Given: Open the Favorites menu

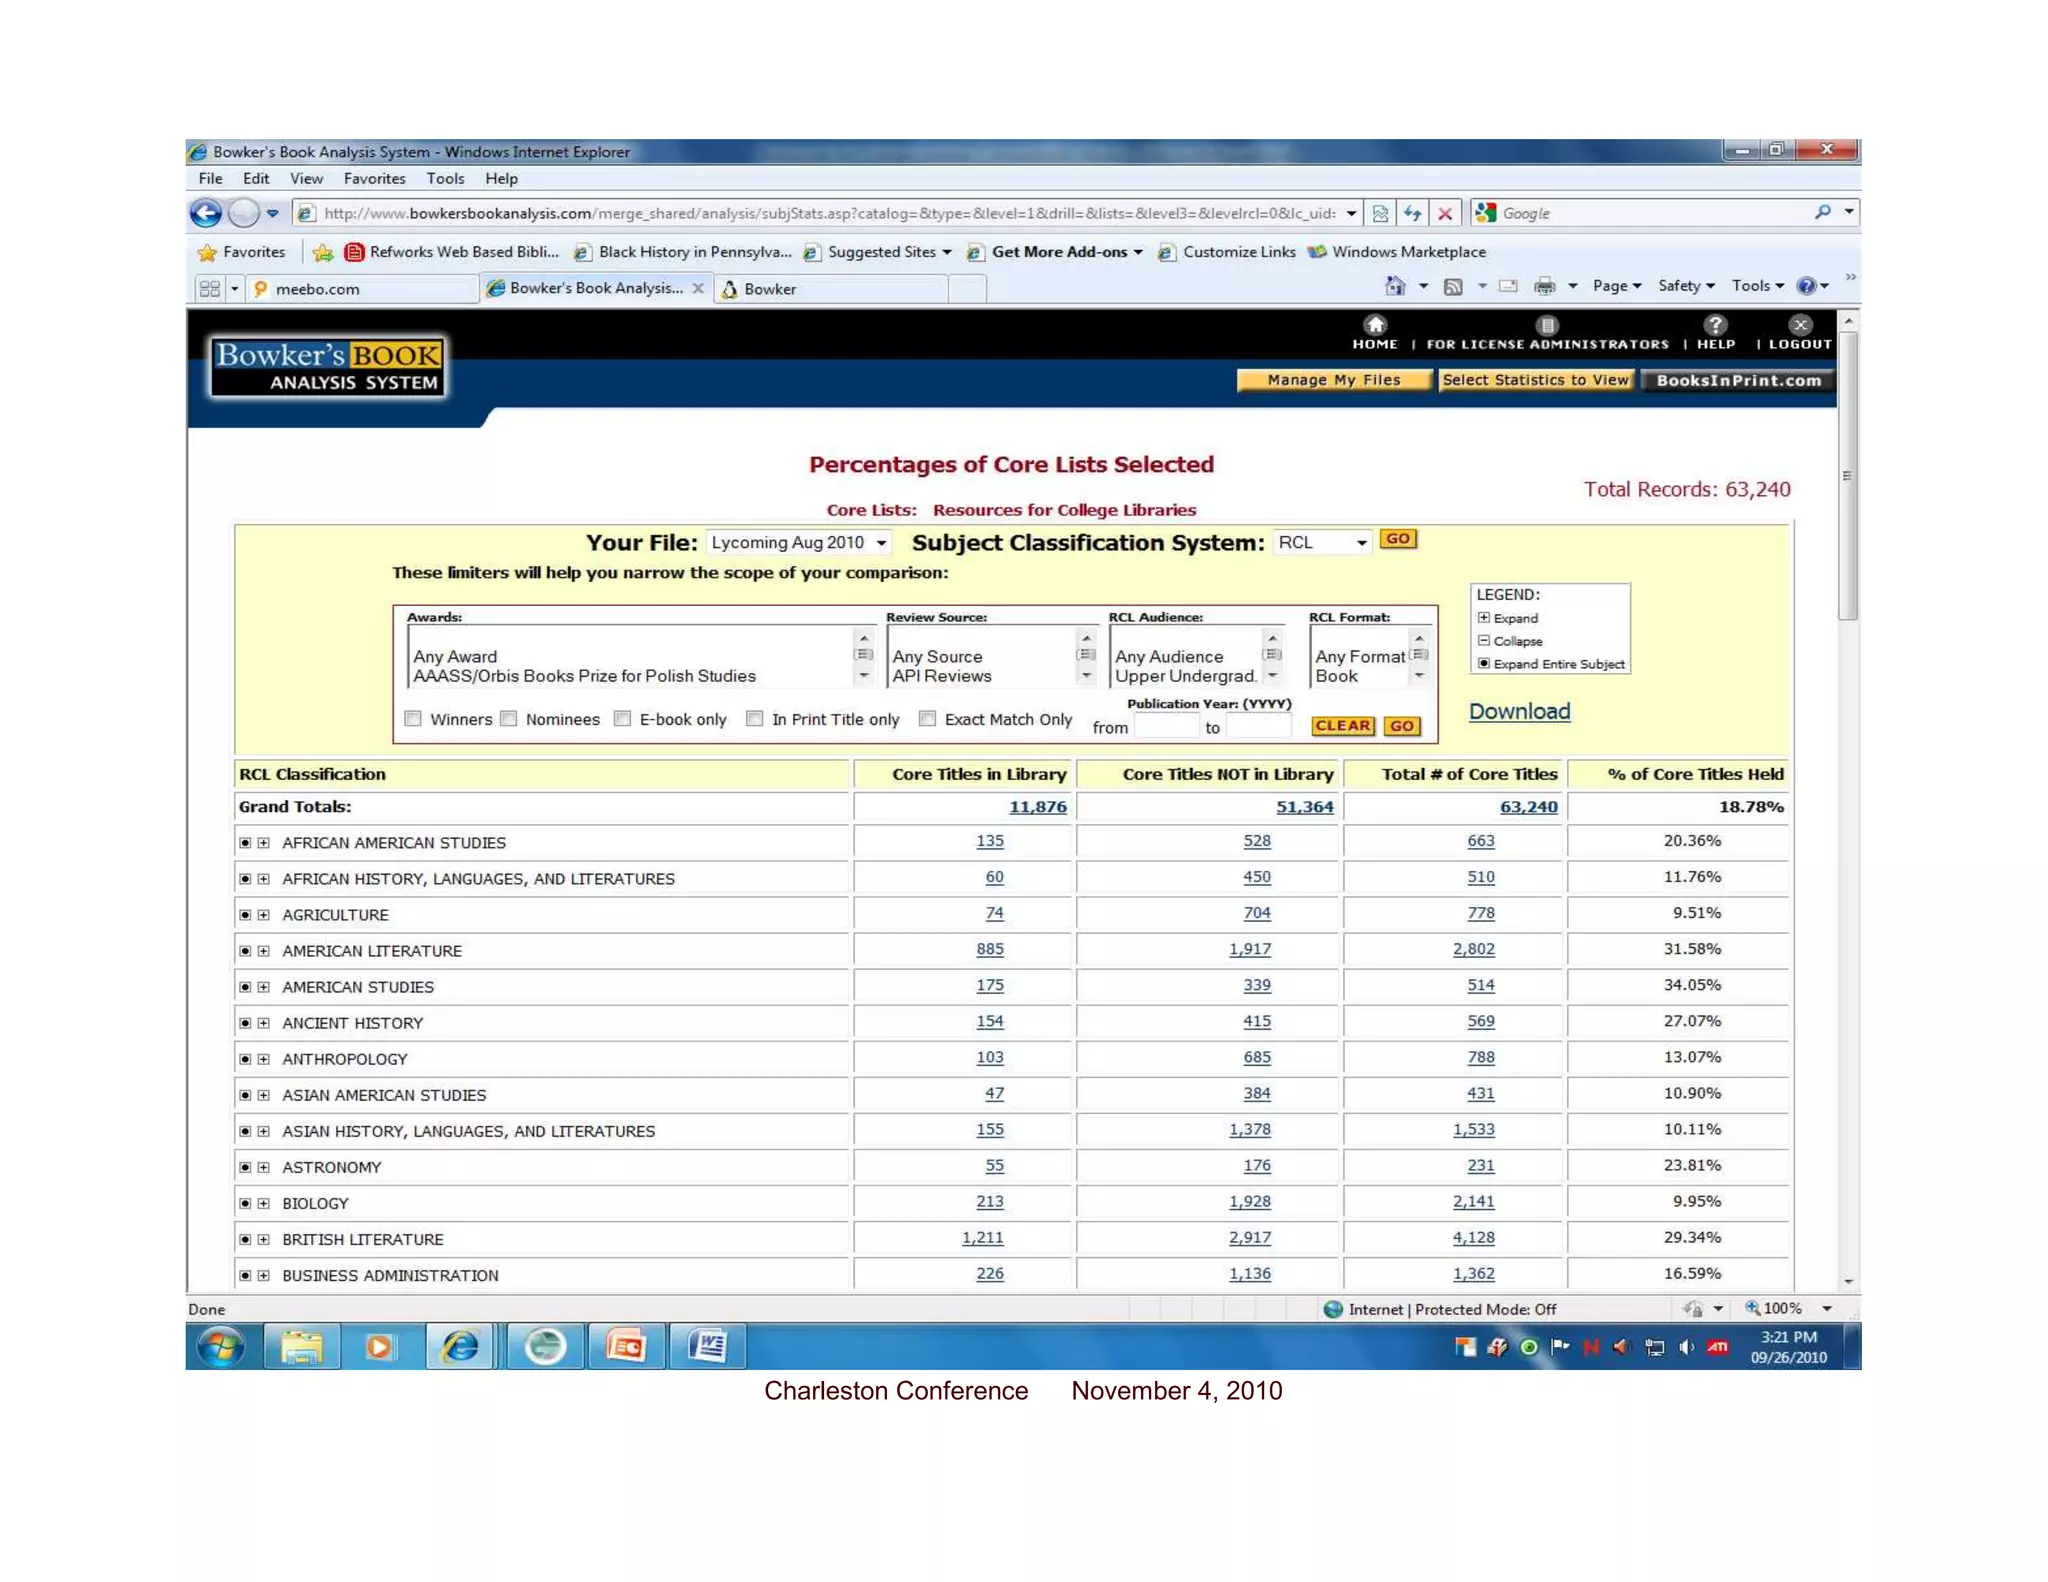Looking at the screenshot, I should [x=374, y=178].
